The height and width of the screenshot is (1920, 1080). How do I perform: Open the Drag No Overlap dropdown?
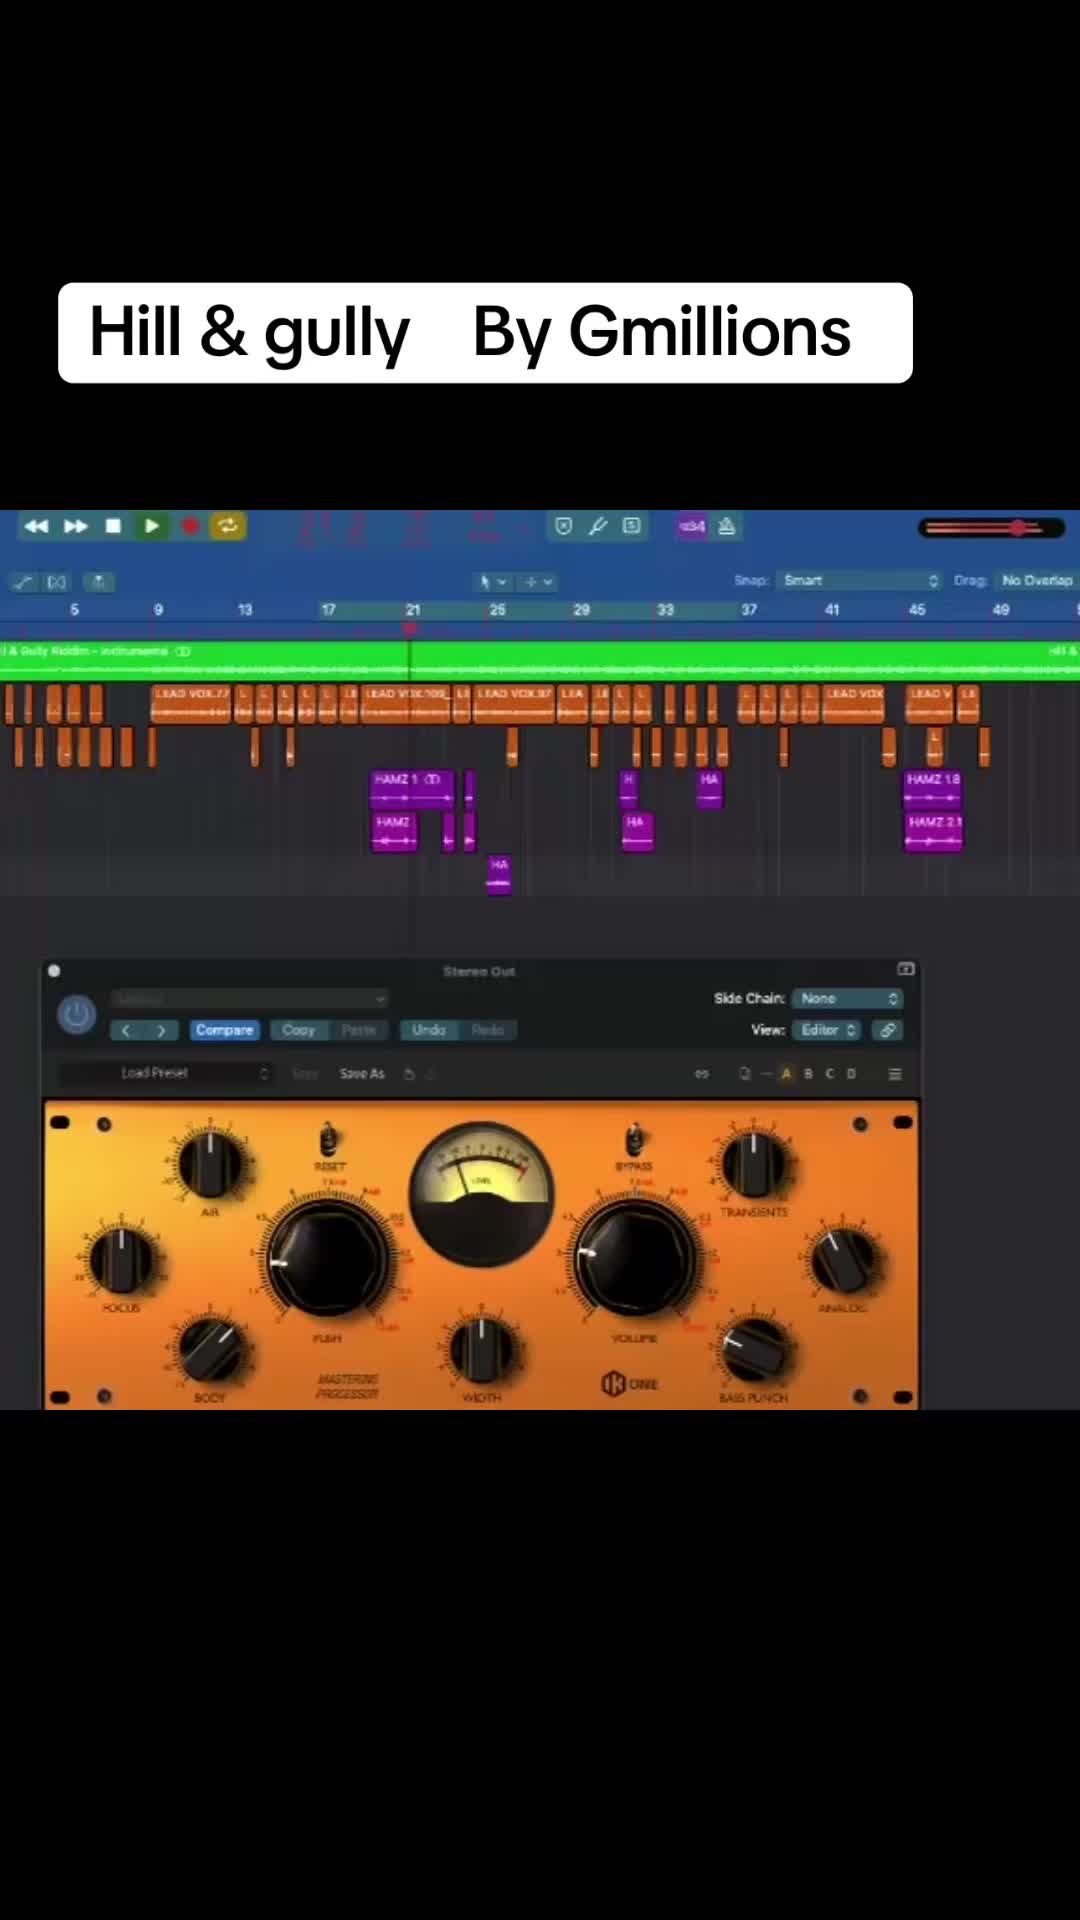tap(1037, 581)
